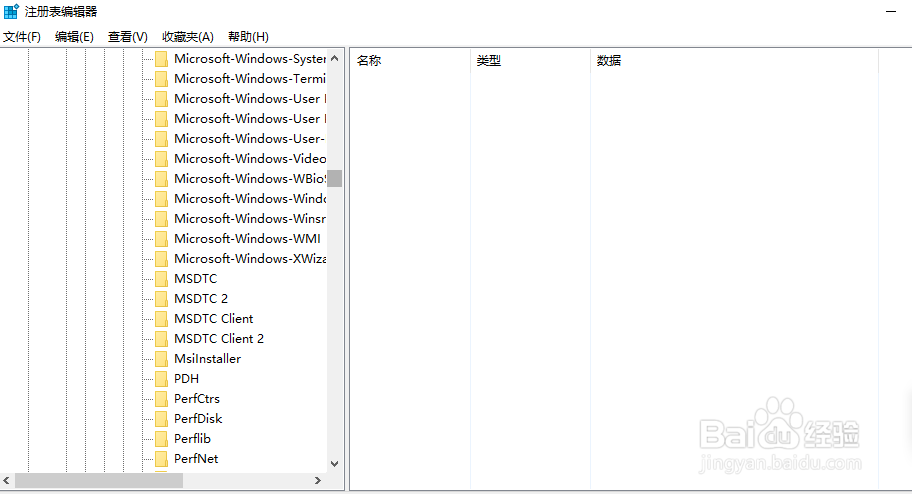912x494 pixels.
Task: Select the Microsoft-Windows-User- key
Action: [250, 138]
